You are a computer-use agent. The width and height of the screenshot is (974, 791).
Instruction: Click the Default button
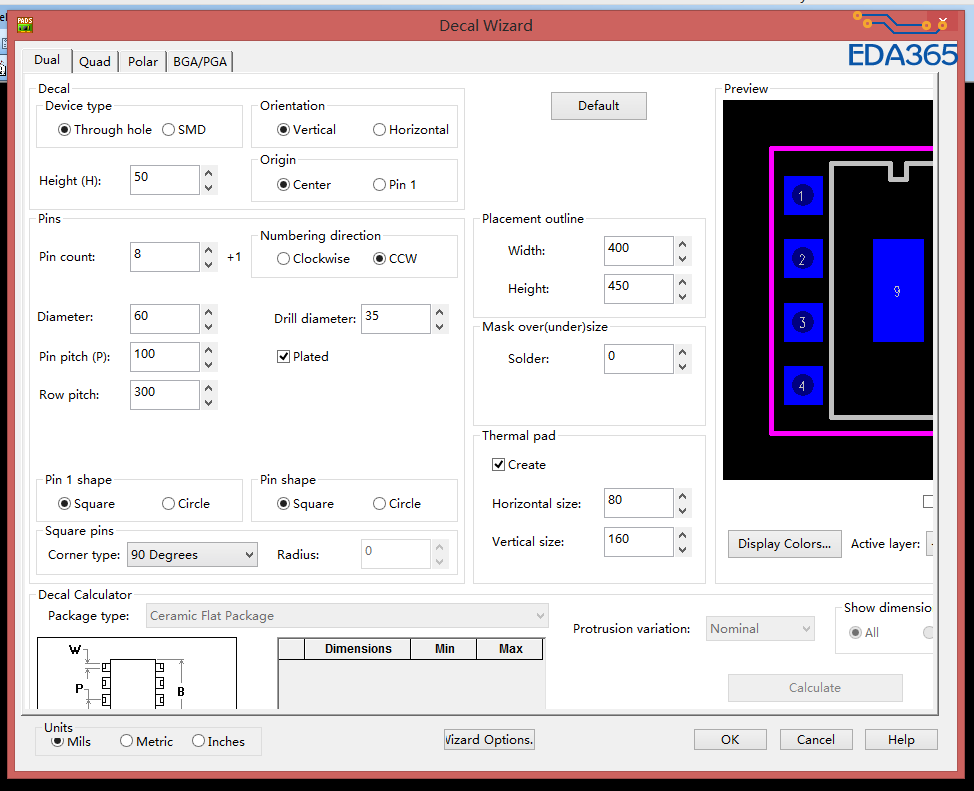pyautogui.click(x=599, y=106)
